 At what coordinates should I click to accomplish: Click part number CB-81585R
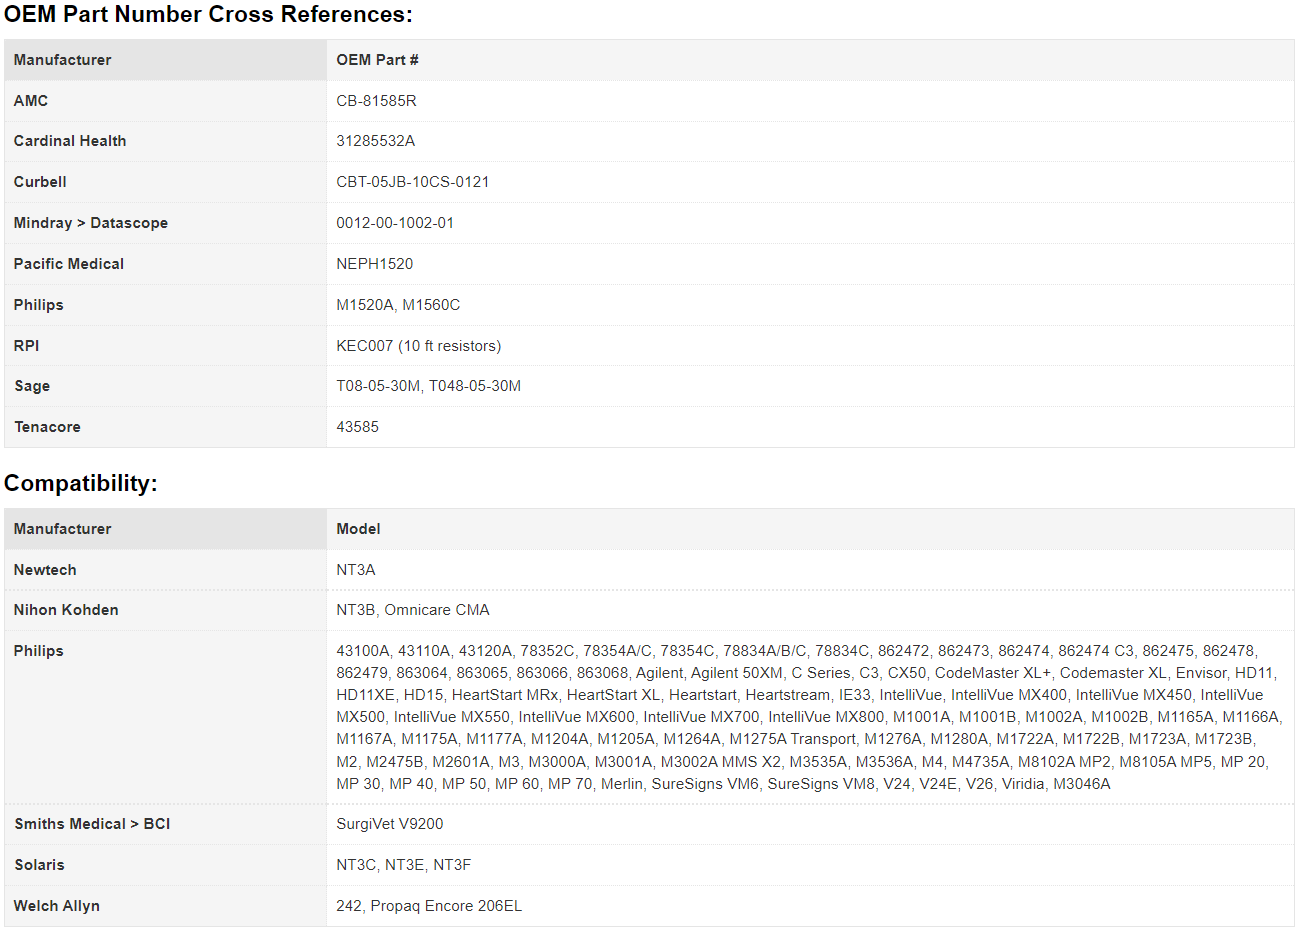tap(376, 101)
